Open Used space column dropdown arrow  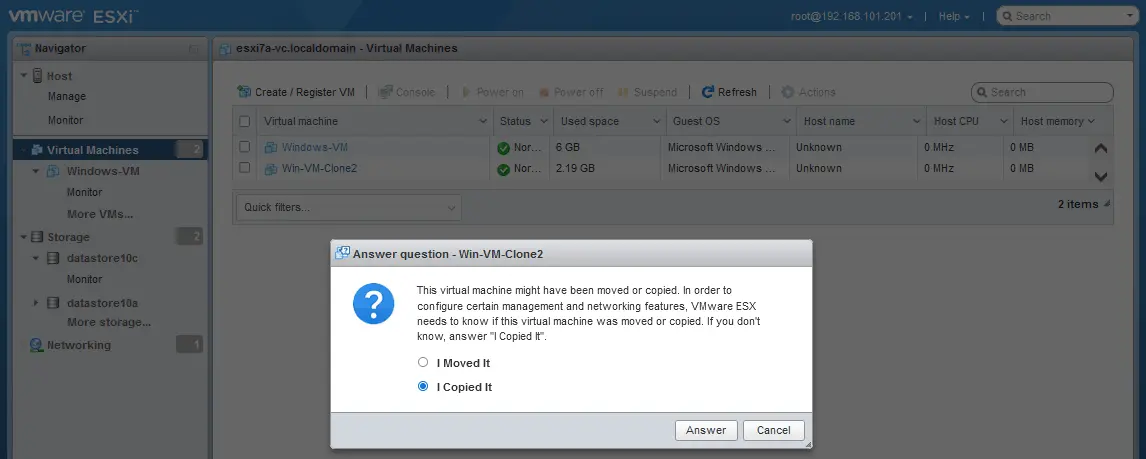point(656,121)
